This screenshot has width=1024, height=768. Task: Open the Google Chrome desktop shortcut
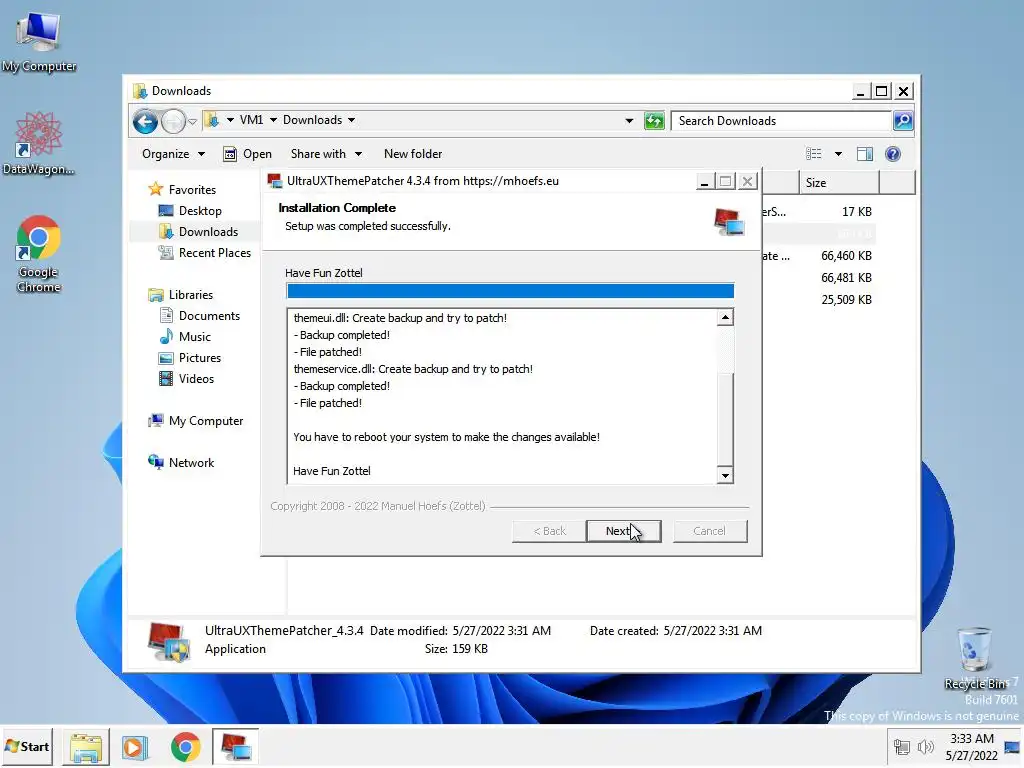(39, 255)
